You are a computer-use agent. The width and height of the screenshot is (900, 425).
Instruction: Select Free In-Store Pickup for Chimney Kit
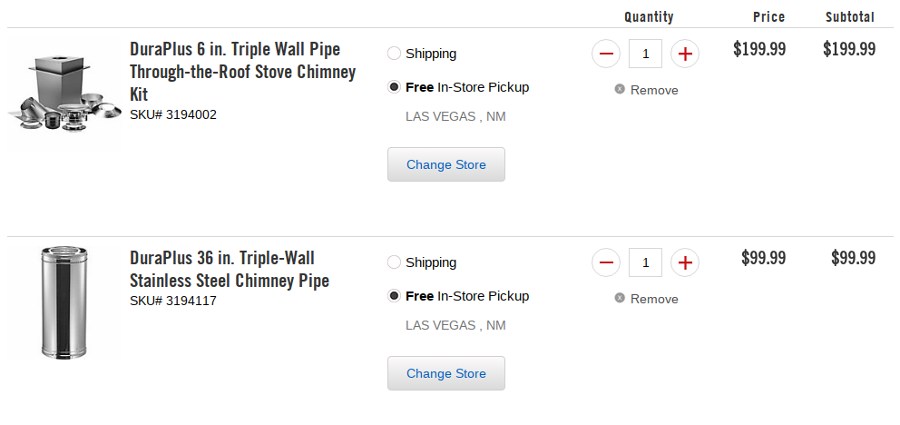394,87
